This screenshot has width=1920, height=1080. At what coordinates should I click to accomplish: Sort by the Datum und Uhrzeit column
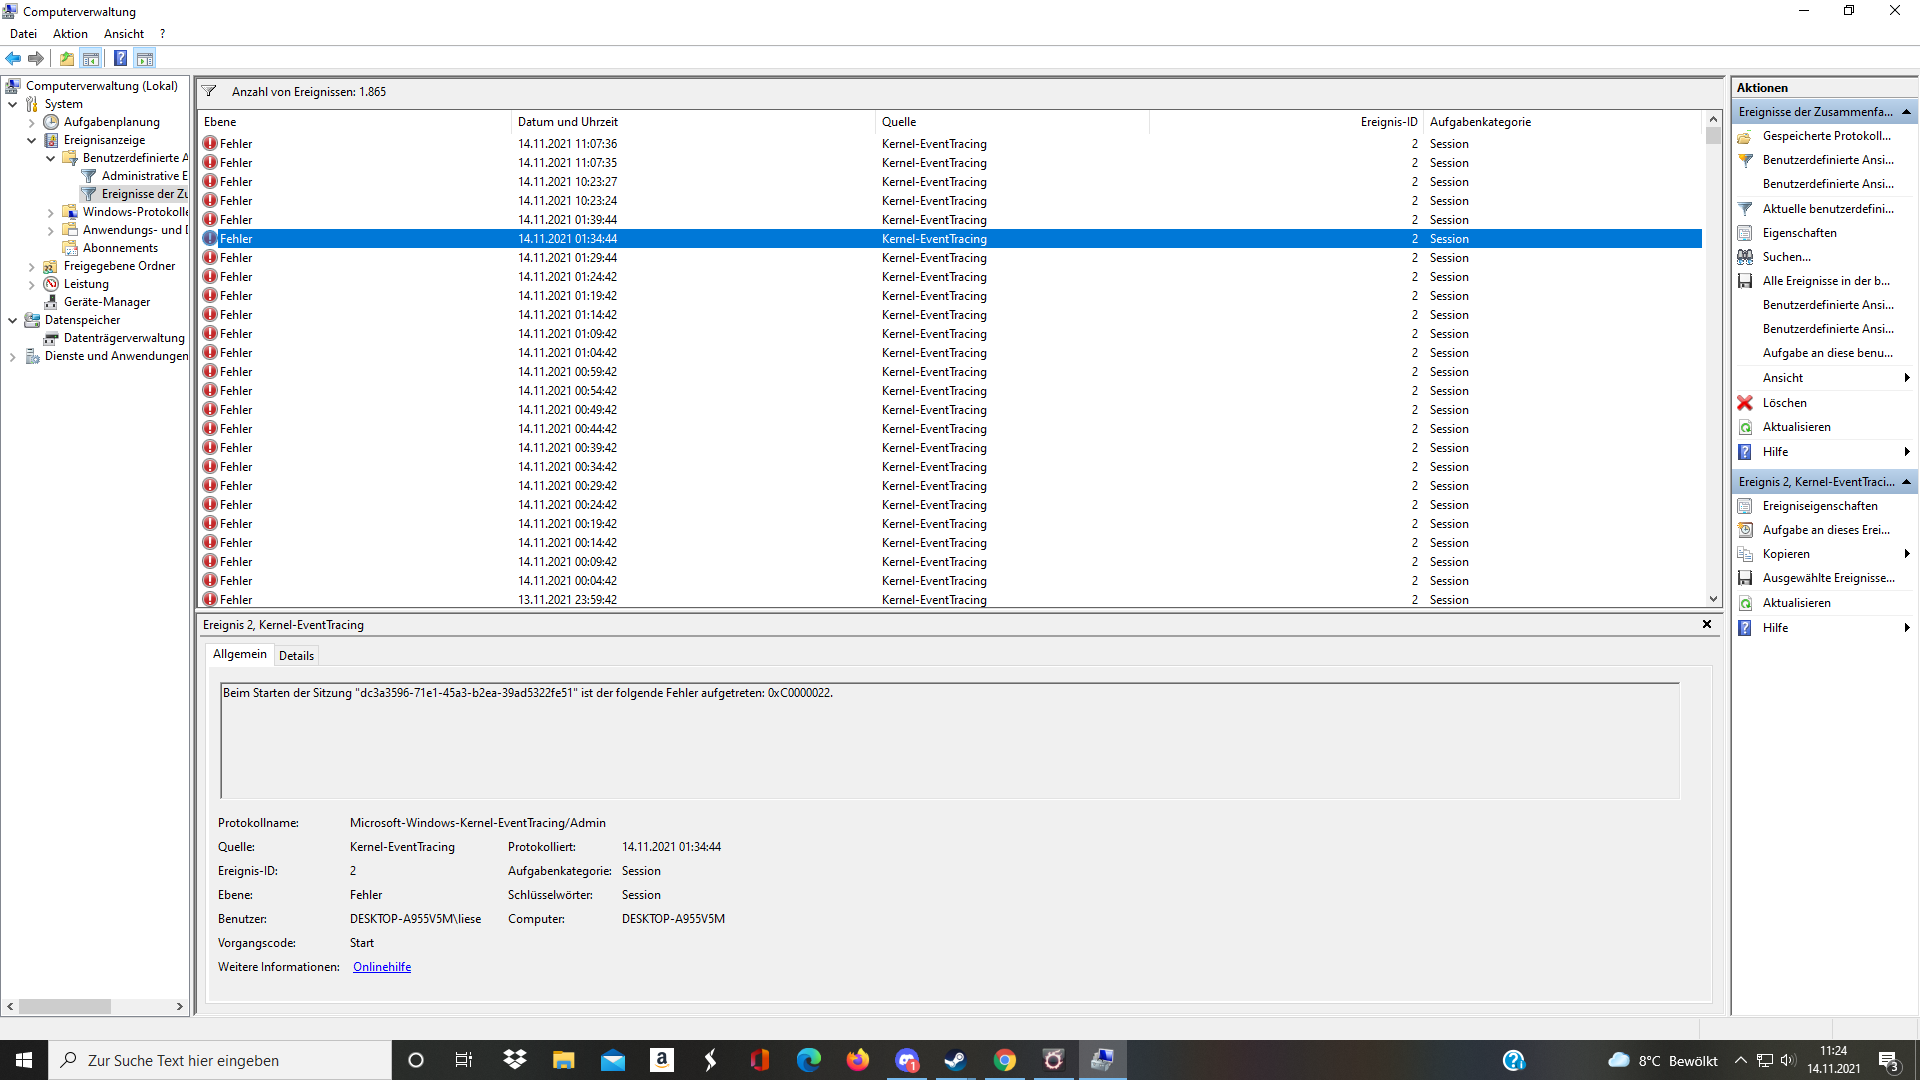coord(568,122)
